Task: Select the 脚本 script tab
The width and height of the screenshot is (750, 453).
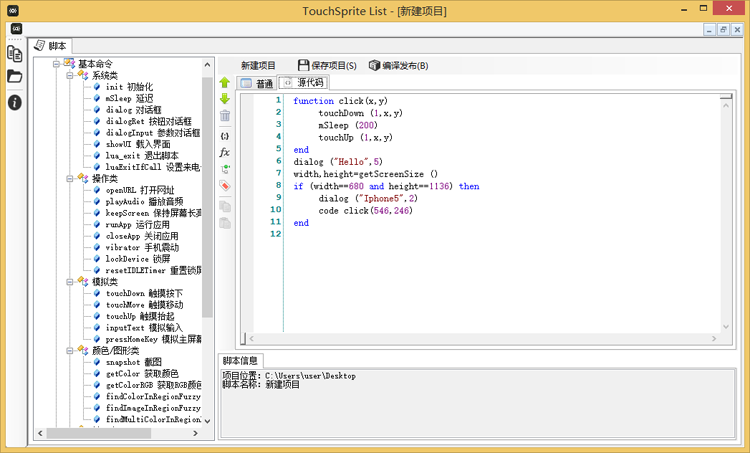Action: click(x=50, y=46)
